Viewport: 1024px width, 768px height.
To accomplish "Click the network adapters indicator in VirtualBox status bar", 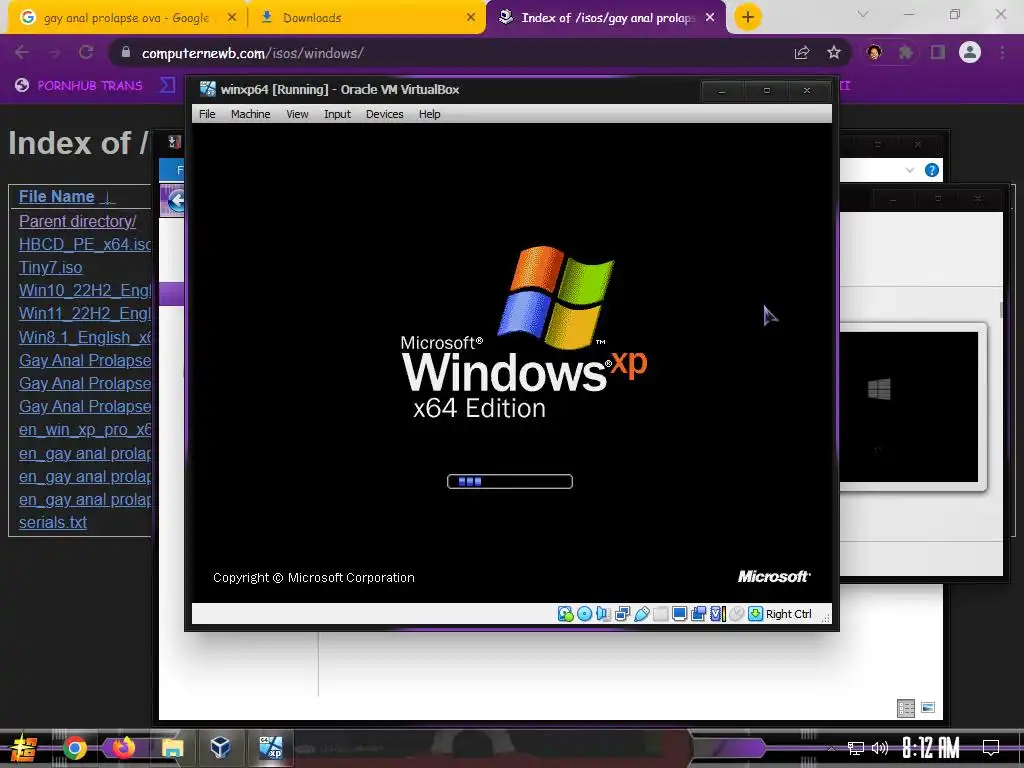I will (x=622, y=614).
